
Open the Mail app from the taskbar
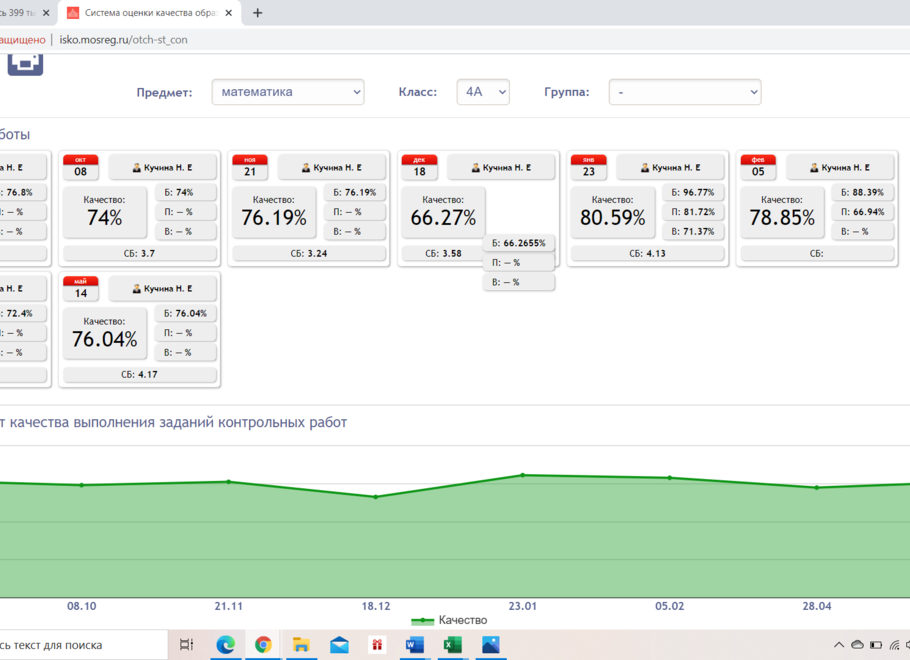click(339, 645)
